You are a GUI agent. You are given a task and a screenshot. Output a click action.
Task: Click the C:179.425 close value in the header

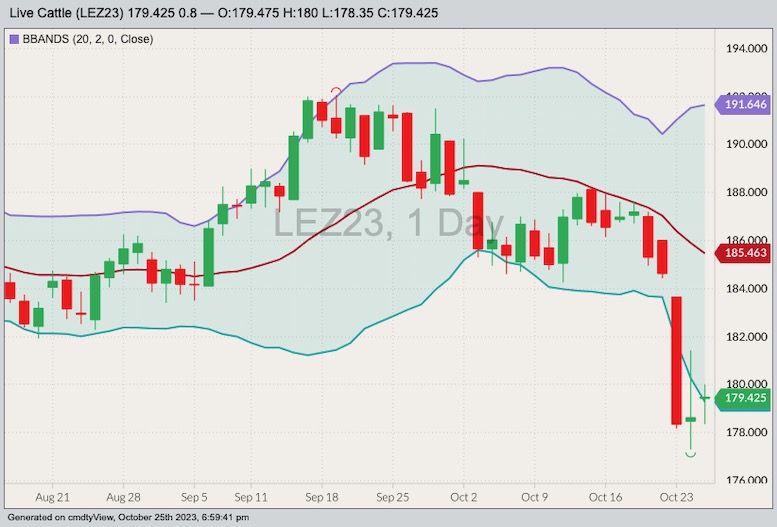pyautogui.click(x=408, y=13)
